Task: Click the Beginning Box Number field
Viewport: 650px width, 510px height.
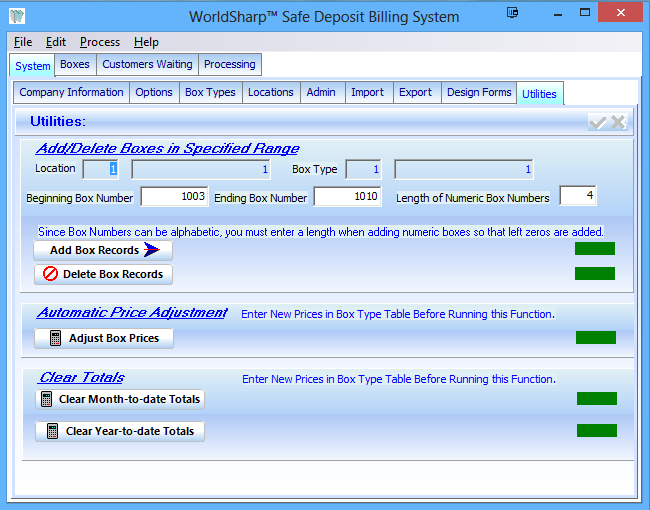Action: pos(174,197)
